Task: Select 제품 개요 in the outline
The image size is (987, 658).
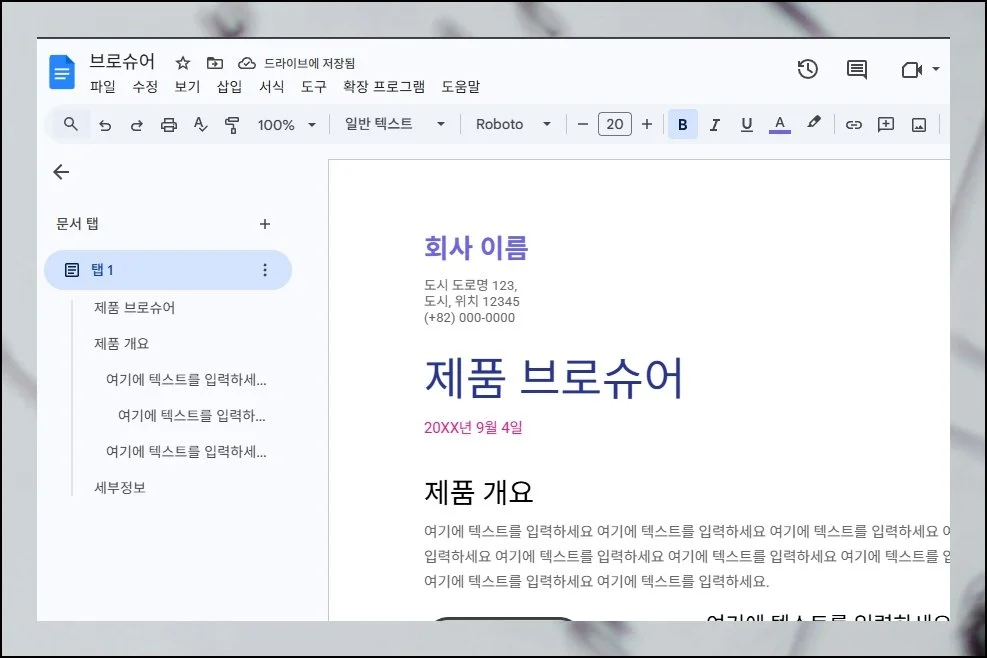Action: [x=120, y=343]
